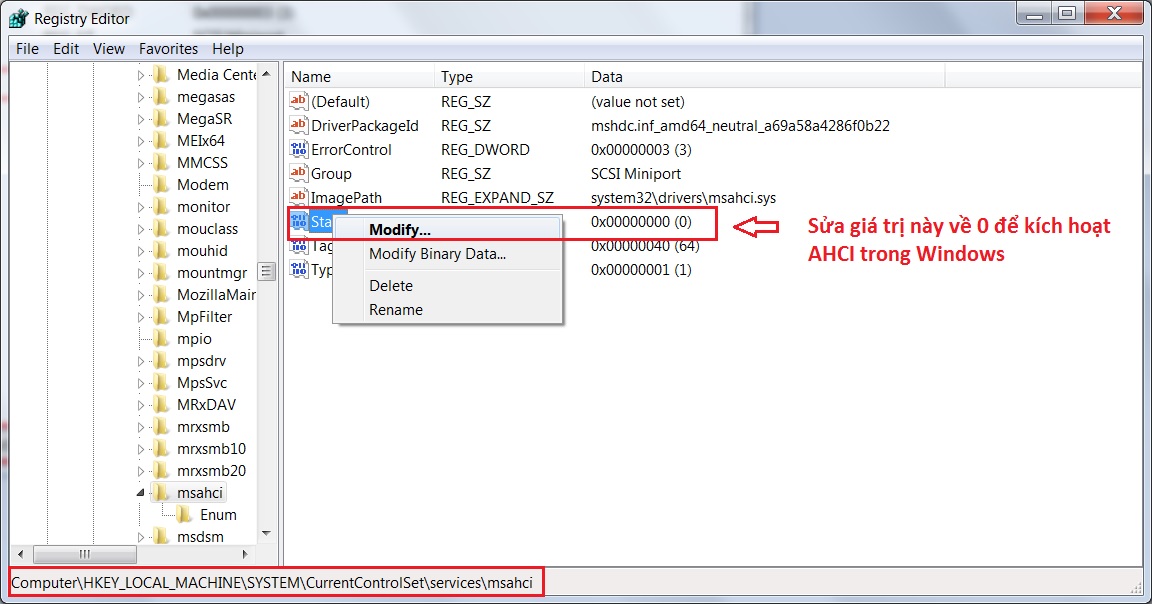Choose Rename in the context menu
Viewport: 1152px width, 606px height.
point(447,310)
